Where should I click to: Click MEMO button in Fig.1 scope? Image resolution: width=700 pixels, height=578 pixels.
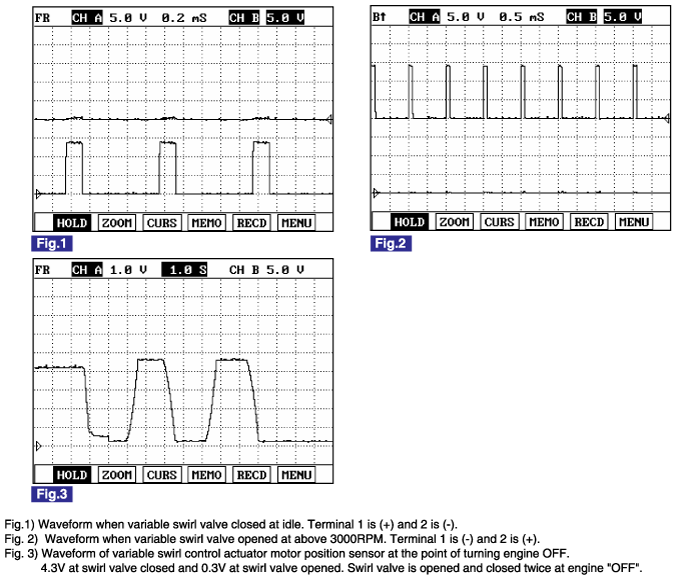point(206,223)
